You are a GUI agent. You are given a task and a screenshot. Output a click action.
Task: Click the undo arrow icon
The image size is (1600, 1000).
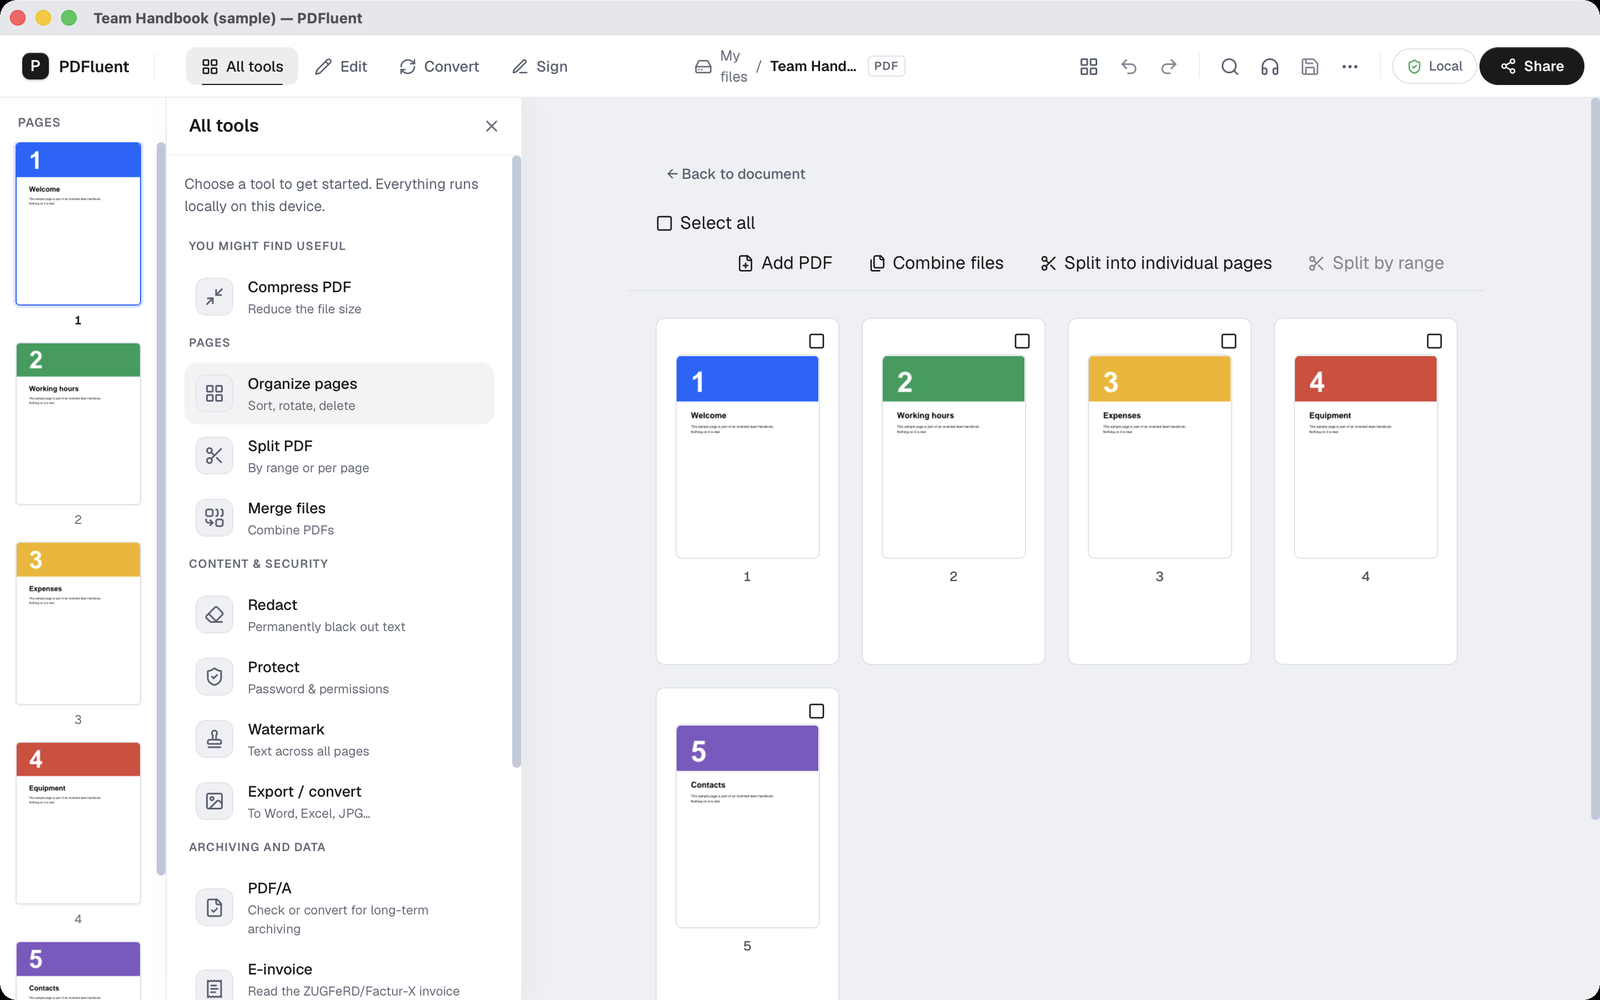[x=1129, y=66]
